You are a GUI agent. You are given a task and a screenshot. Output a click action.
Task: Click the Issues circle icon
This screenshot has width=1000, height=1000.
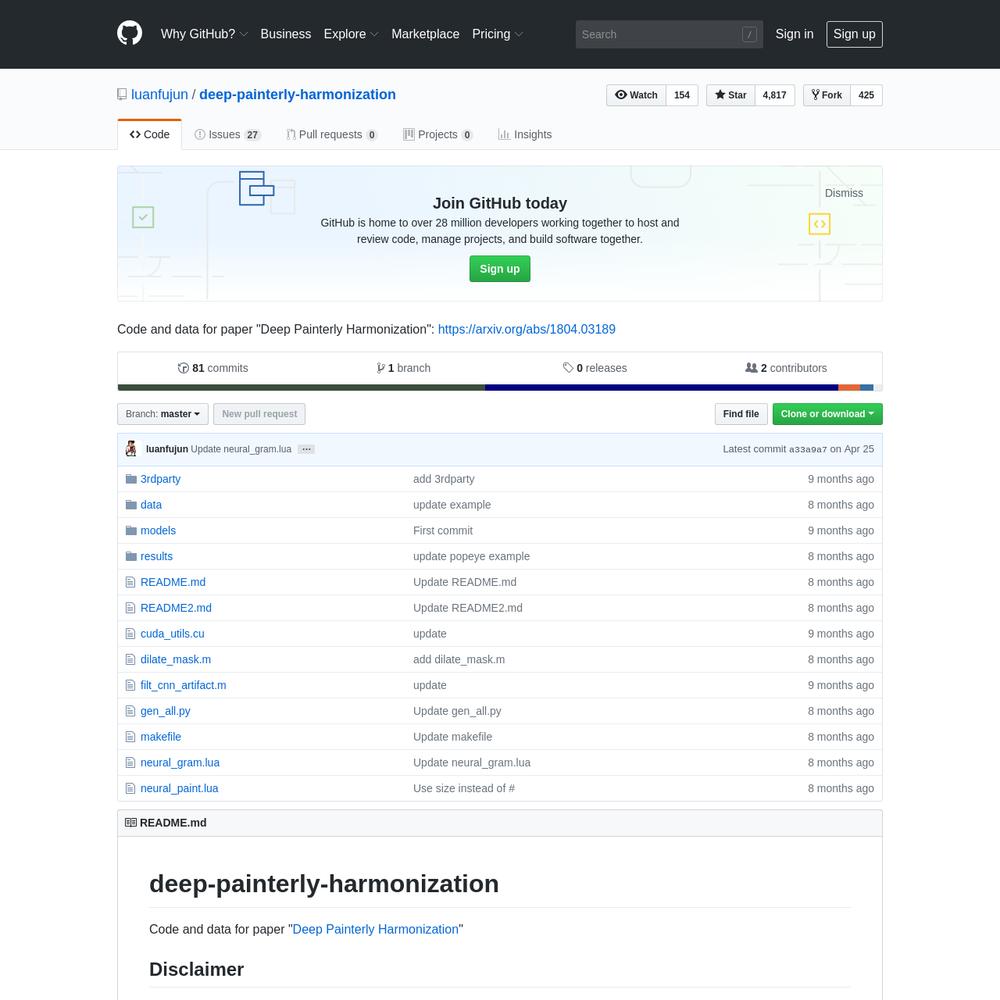point(200,135)
